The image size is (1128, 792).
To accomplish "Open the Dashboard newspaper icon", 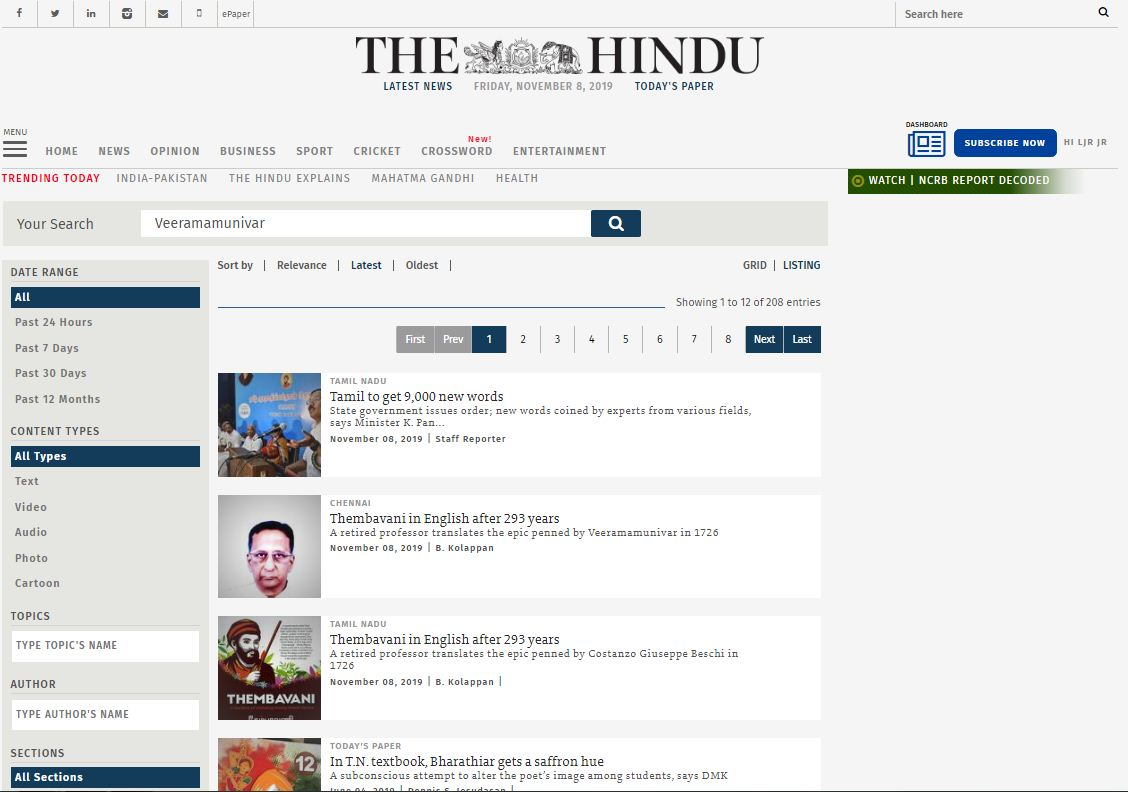I will click(x=927, y=144).
